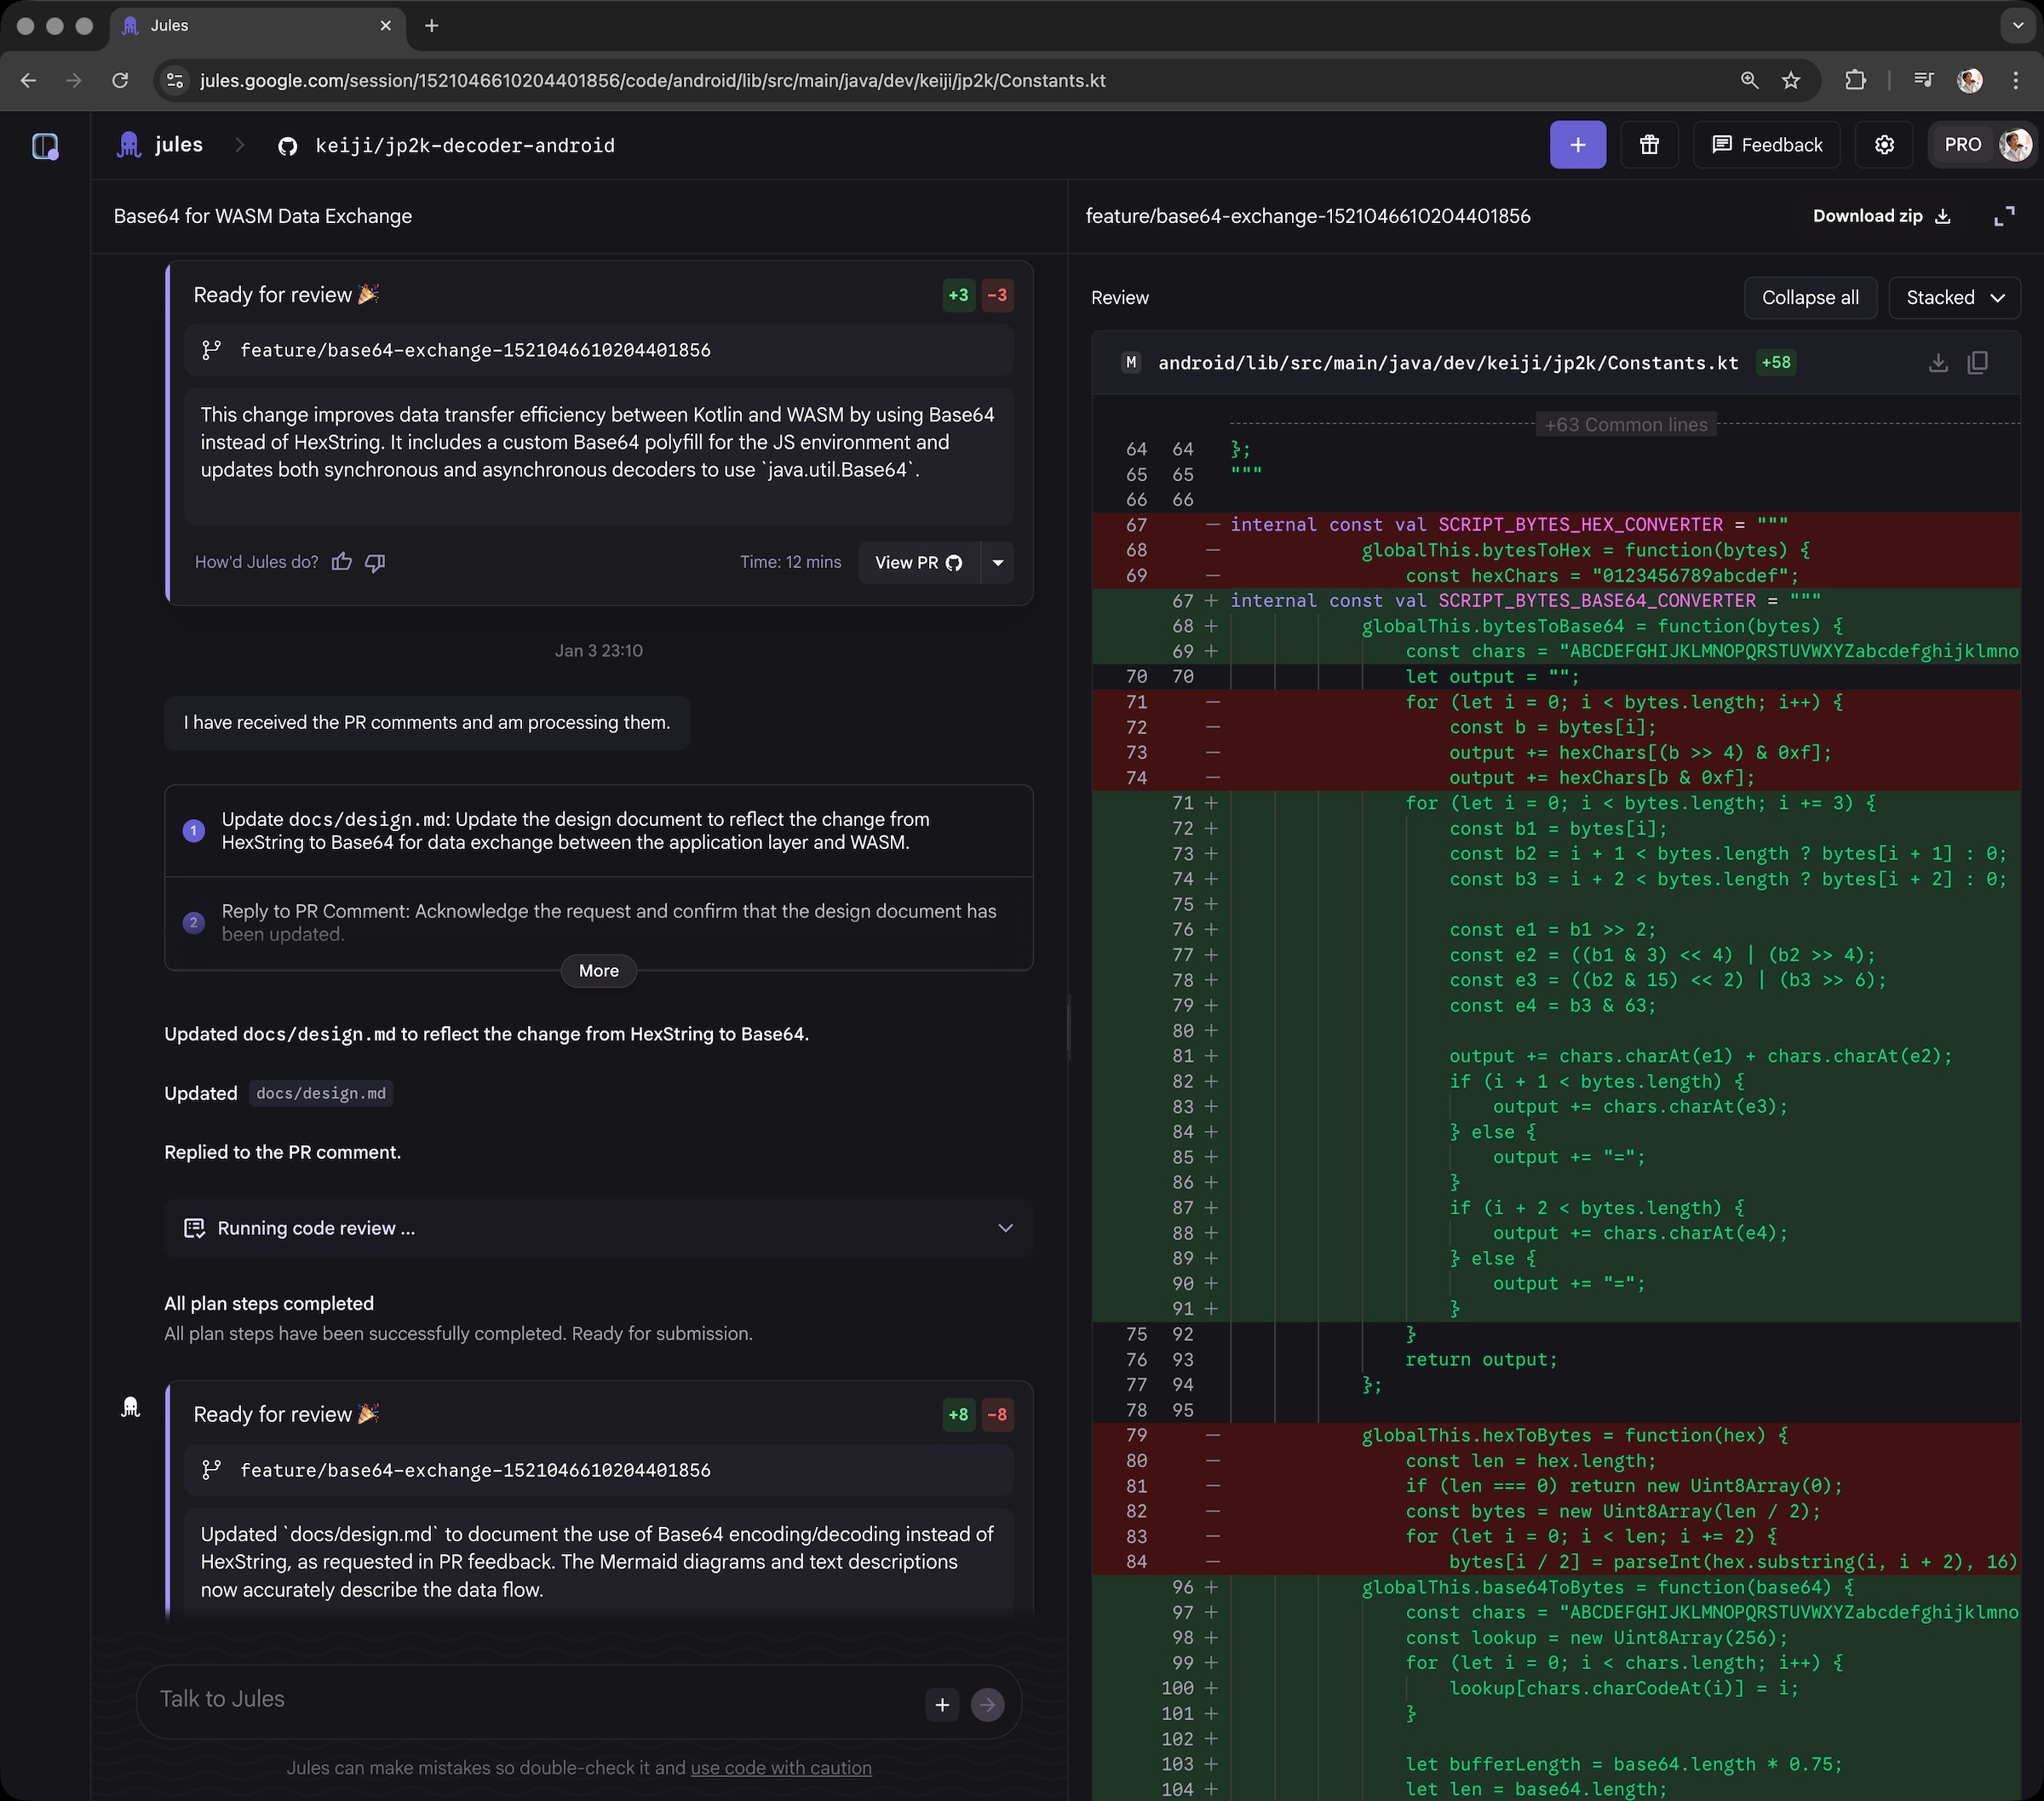Click the GitHub icon beside the repo name

(287, 145)
